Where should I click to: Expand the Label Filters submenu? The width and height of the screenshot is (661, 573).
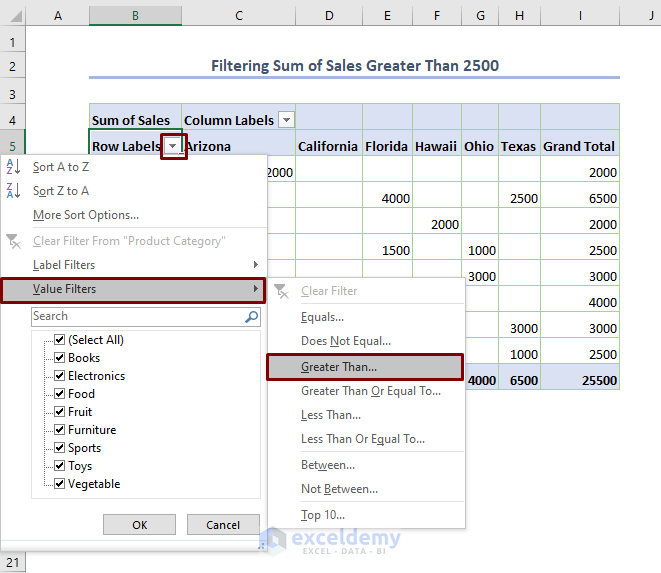[64, 265]
